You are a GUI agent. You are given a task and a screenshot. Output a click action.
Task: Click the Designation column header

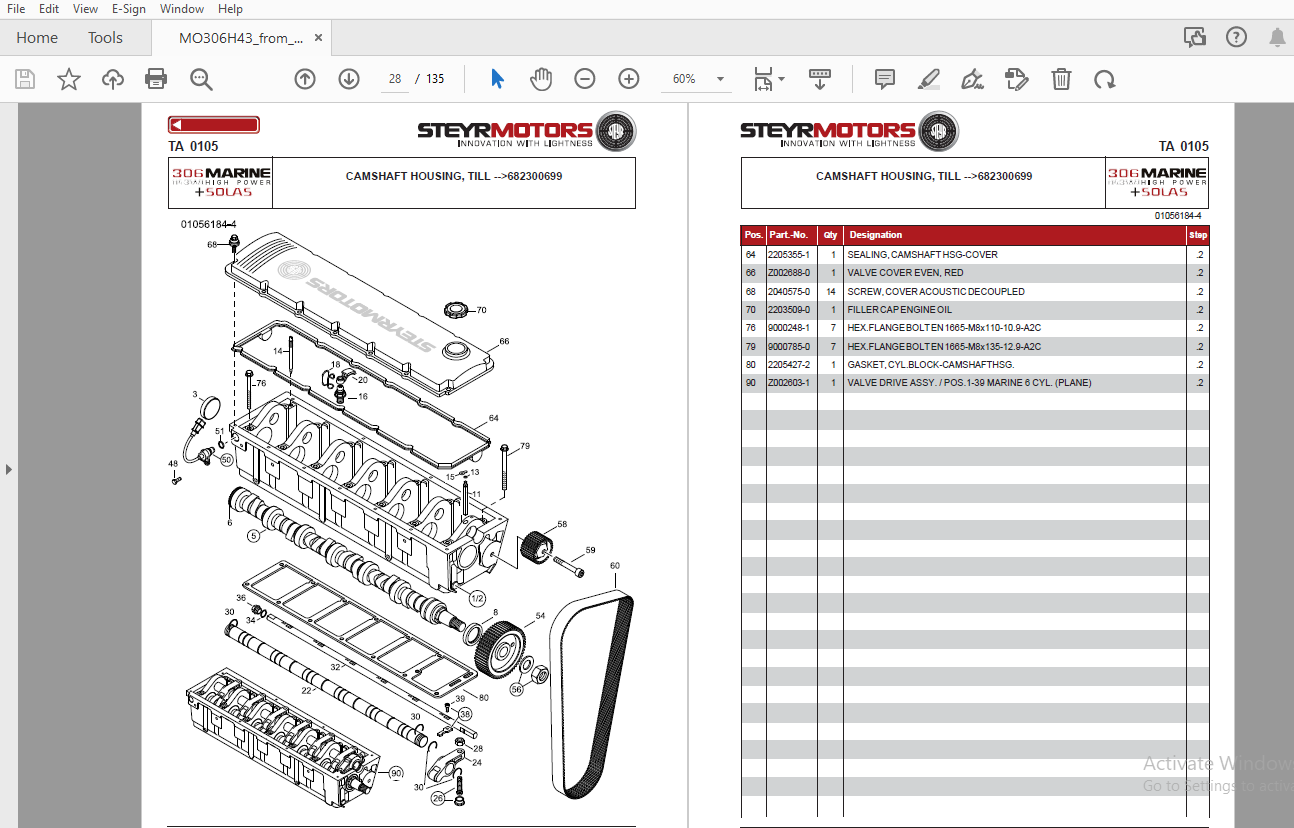876,235
